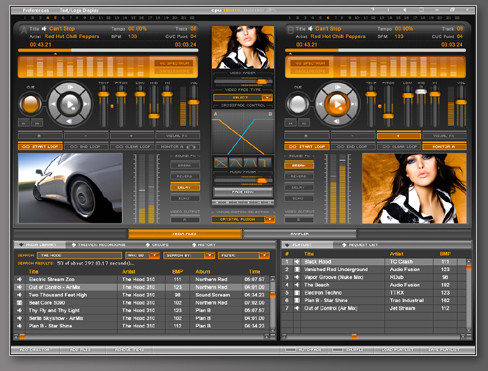The width and height of the screenshot is (488, 371).
Task: Select the fourth crossfade curve shape icon
Action: click(265, 162)
